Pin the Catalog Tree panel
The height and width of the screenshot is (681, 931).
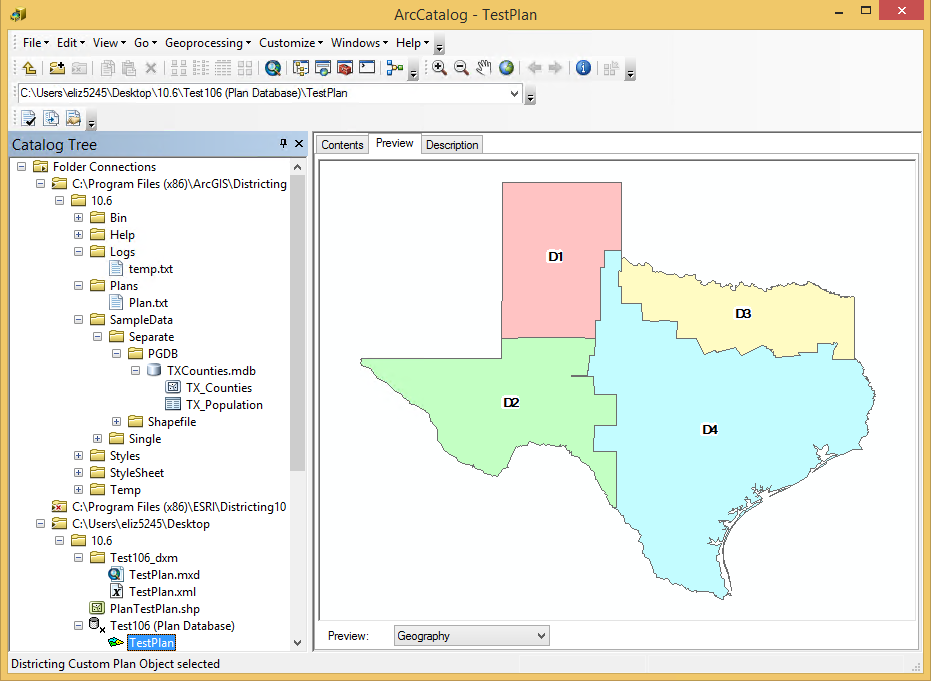283,143
